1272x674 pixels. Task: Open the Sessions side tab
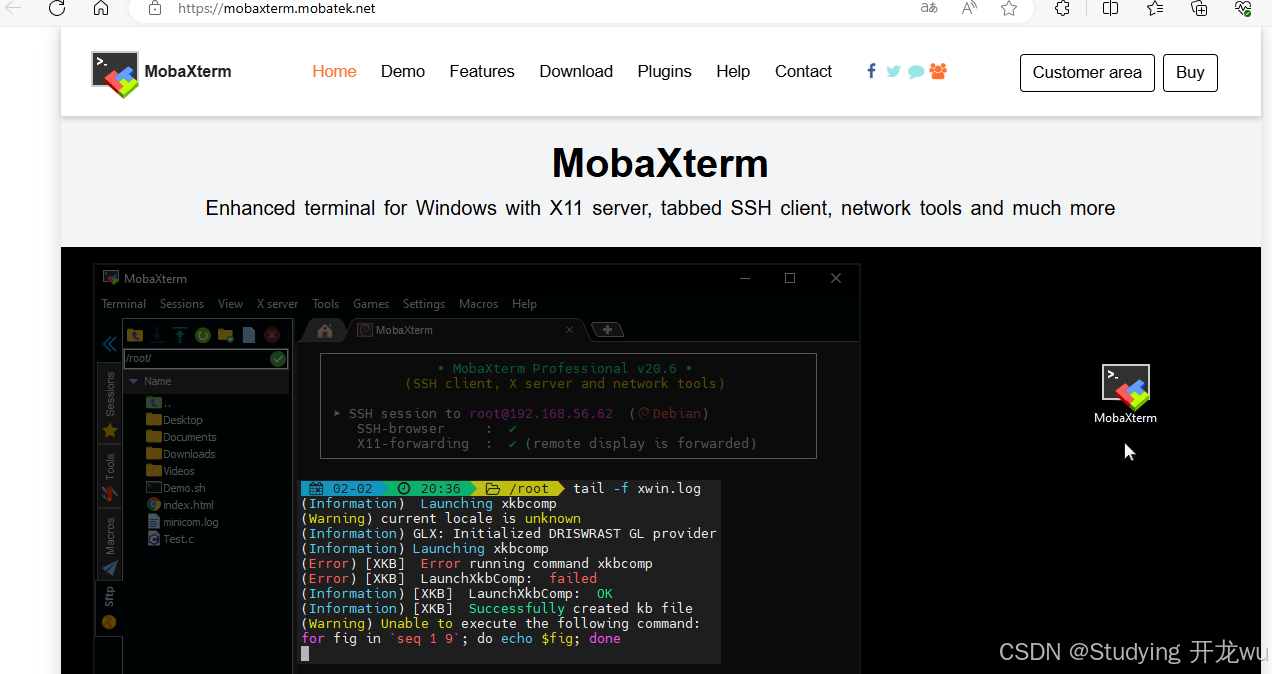pyautogui.click(x=110, y=404)
